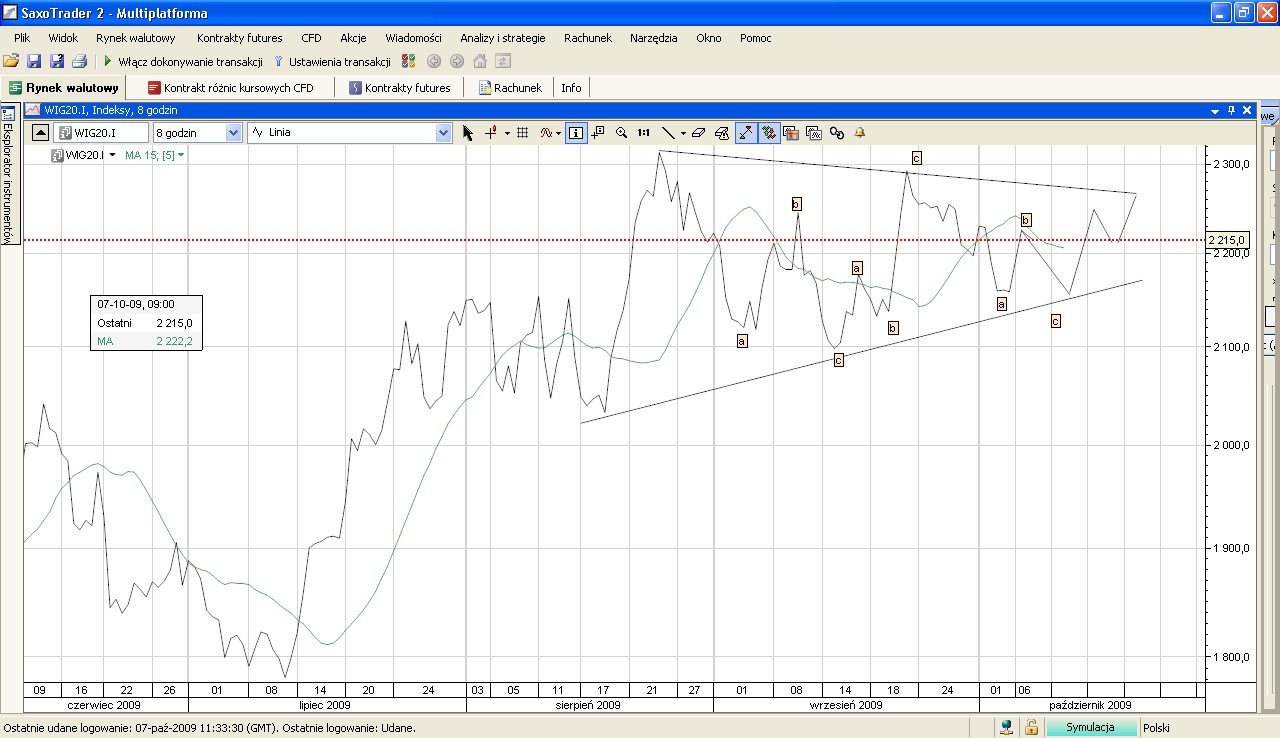Click the 1:1 reset zoom icon
This screenshot has height=738, width=1280.
[643, 133]
